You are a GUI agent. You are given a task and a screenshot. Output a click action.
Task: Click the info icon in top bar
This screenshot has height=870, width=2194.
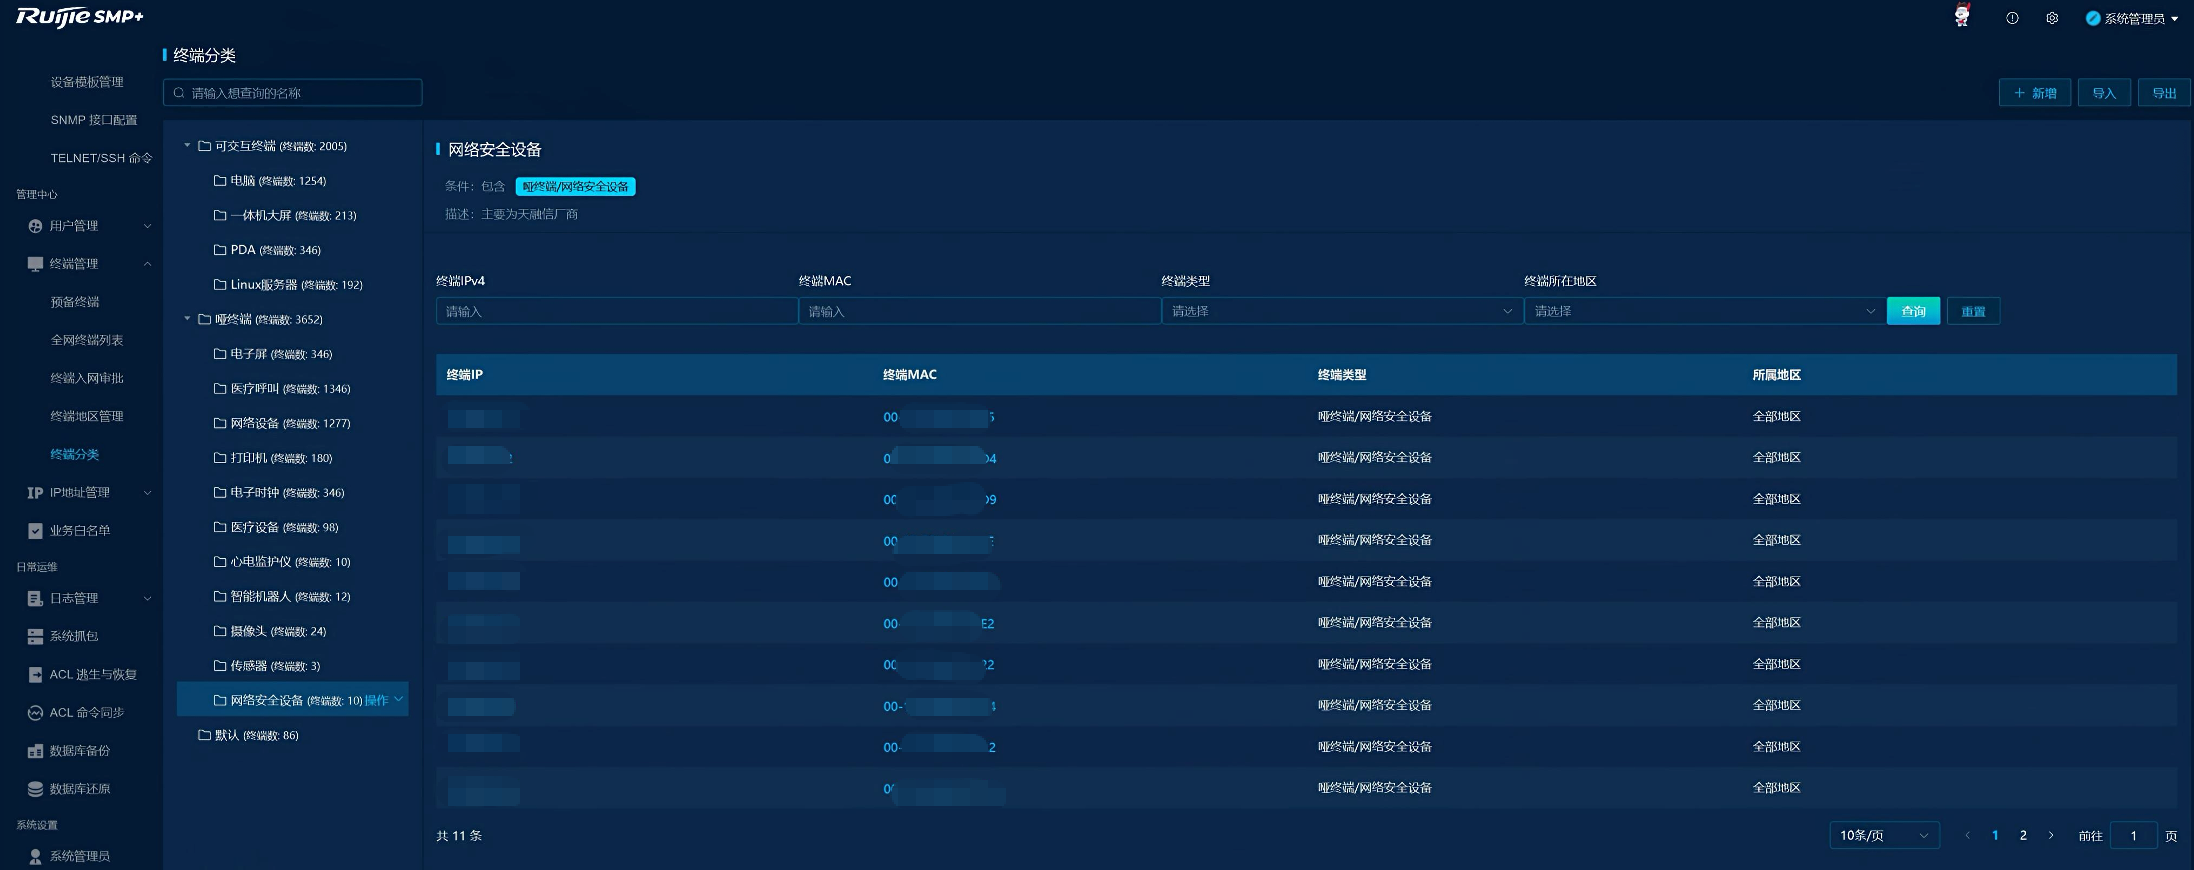[2012, 18]
